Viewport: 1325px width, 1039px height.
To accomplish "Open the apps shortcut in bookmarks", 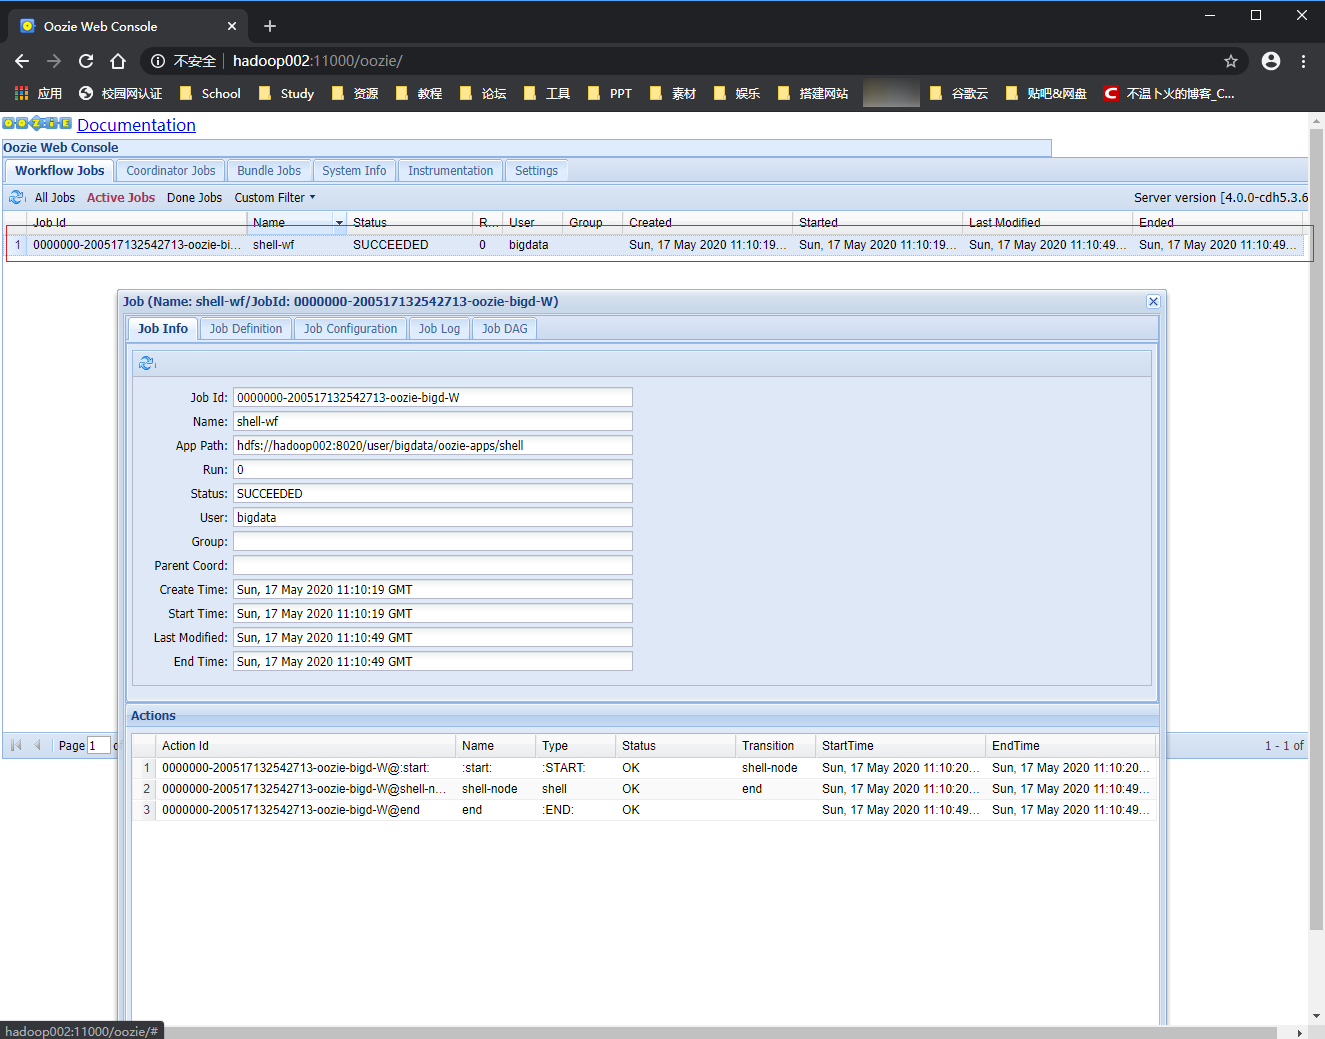I will (38, 93).
